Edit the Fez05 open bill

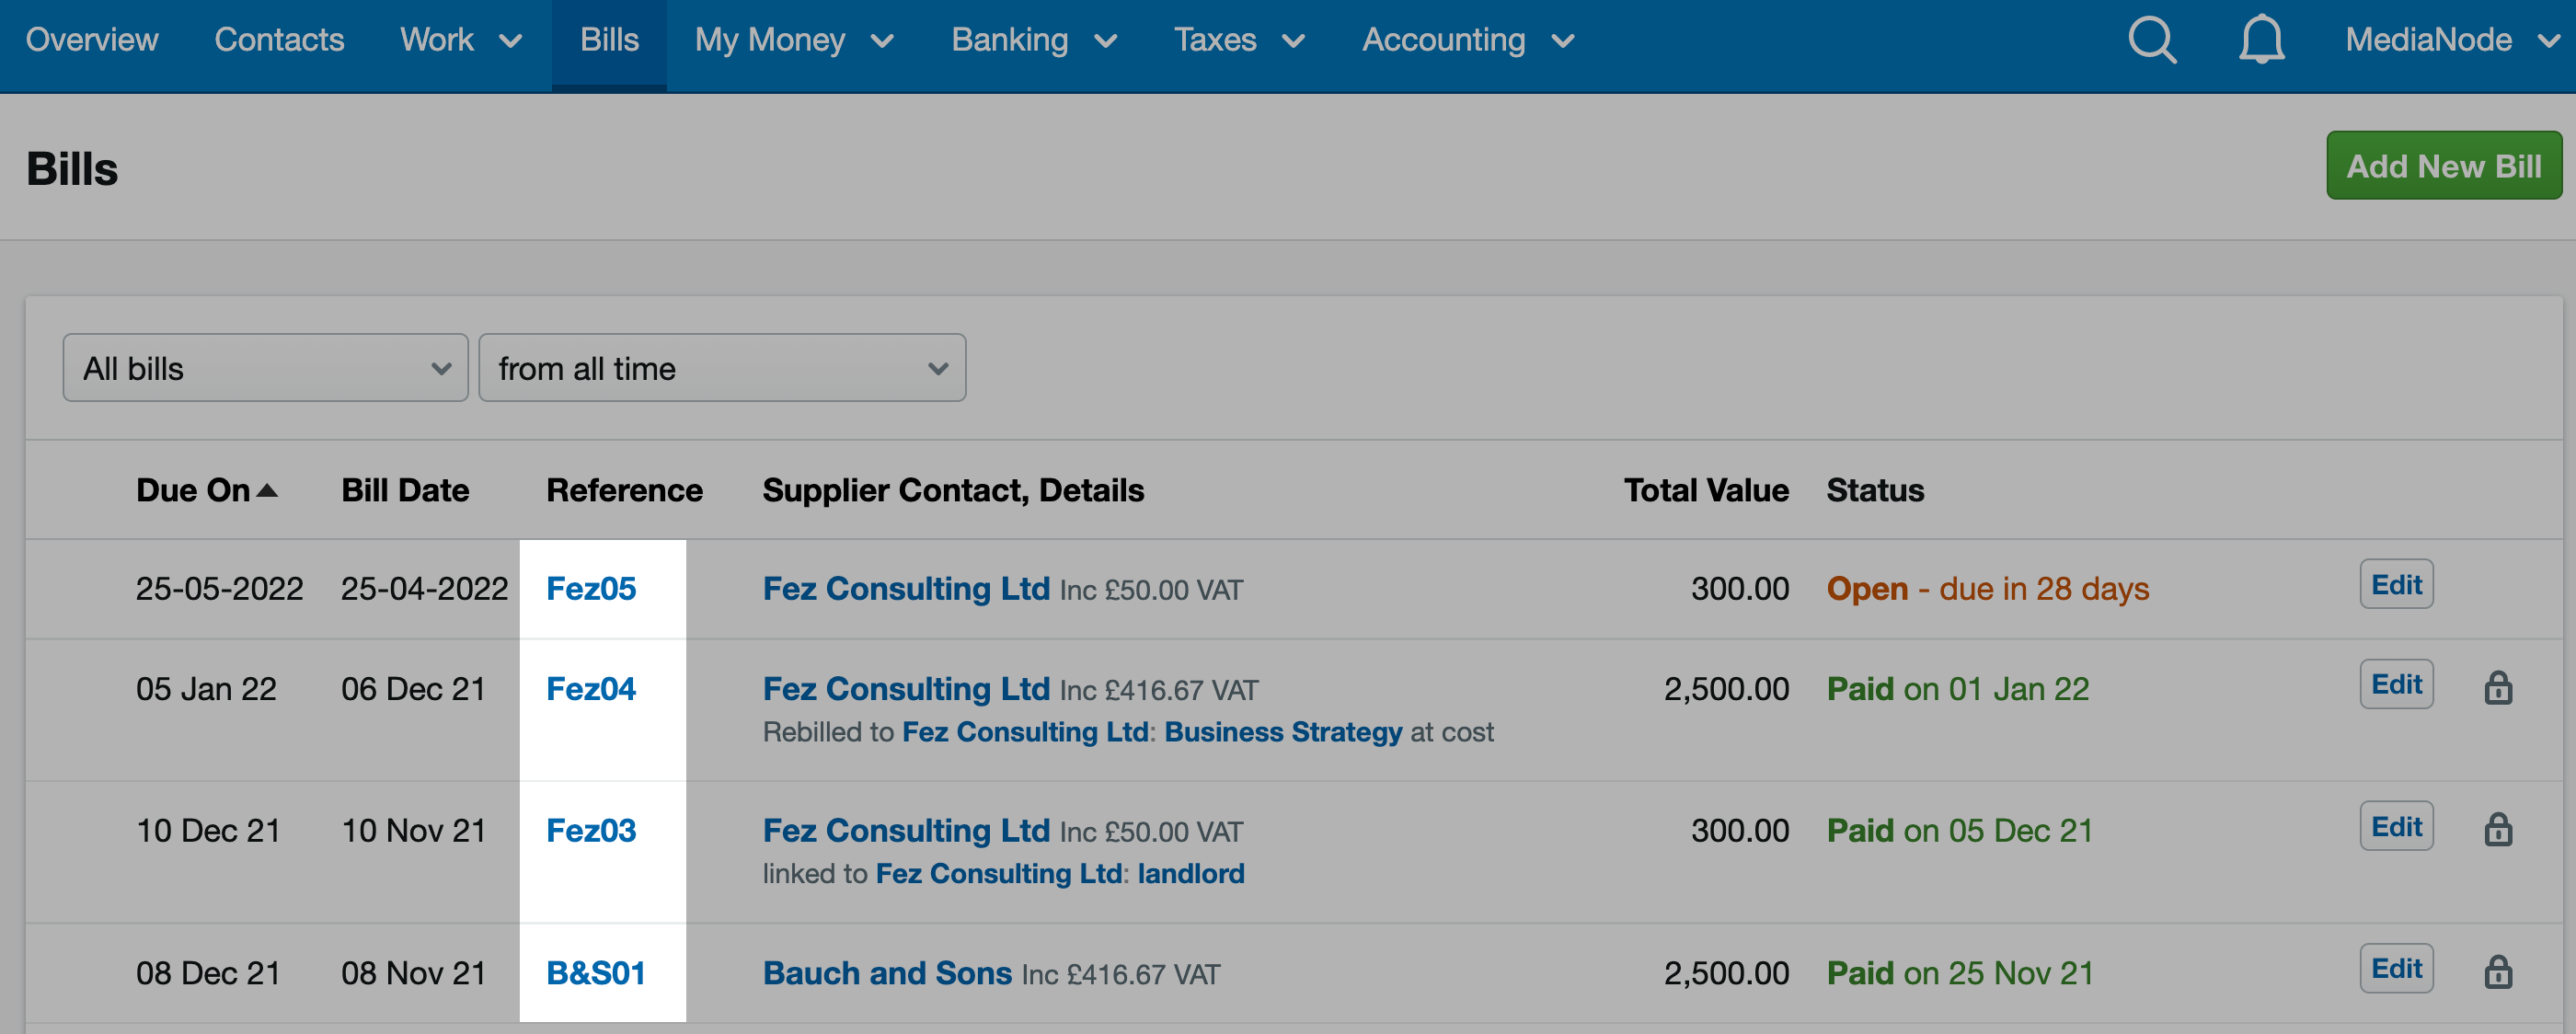click(2396, 583)
